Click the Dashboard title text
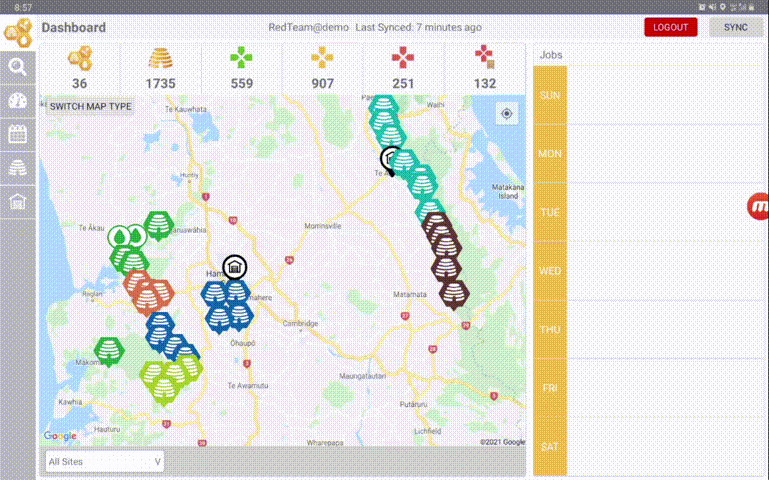The image size is (769, 480). pyautogui.click(x=74, y=27)
